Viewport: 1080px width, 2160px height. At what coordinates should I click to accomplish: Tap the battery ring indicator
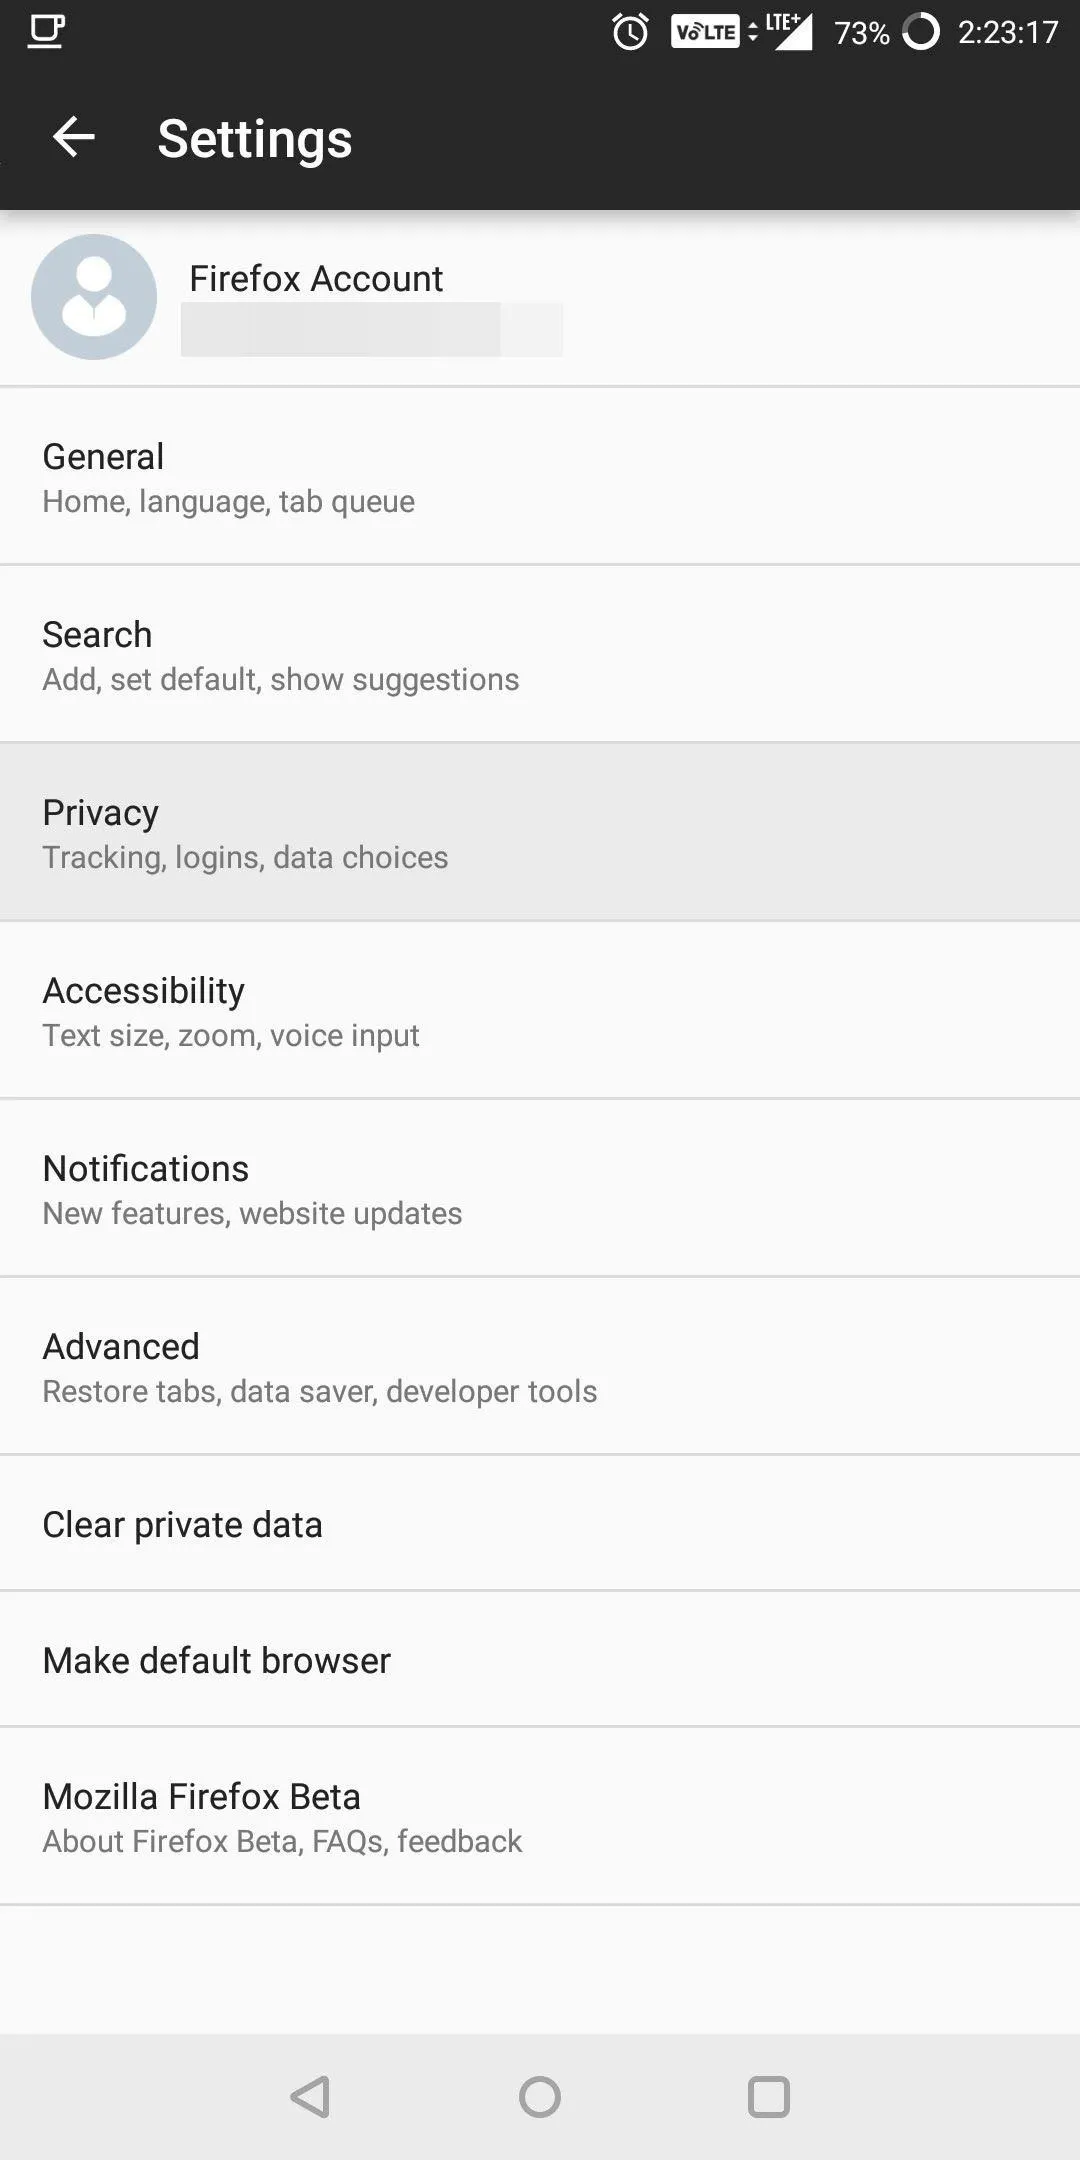click(x=921, y=32)
